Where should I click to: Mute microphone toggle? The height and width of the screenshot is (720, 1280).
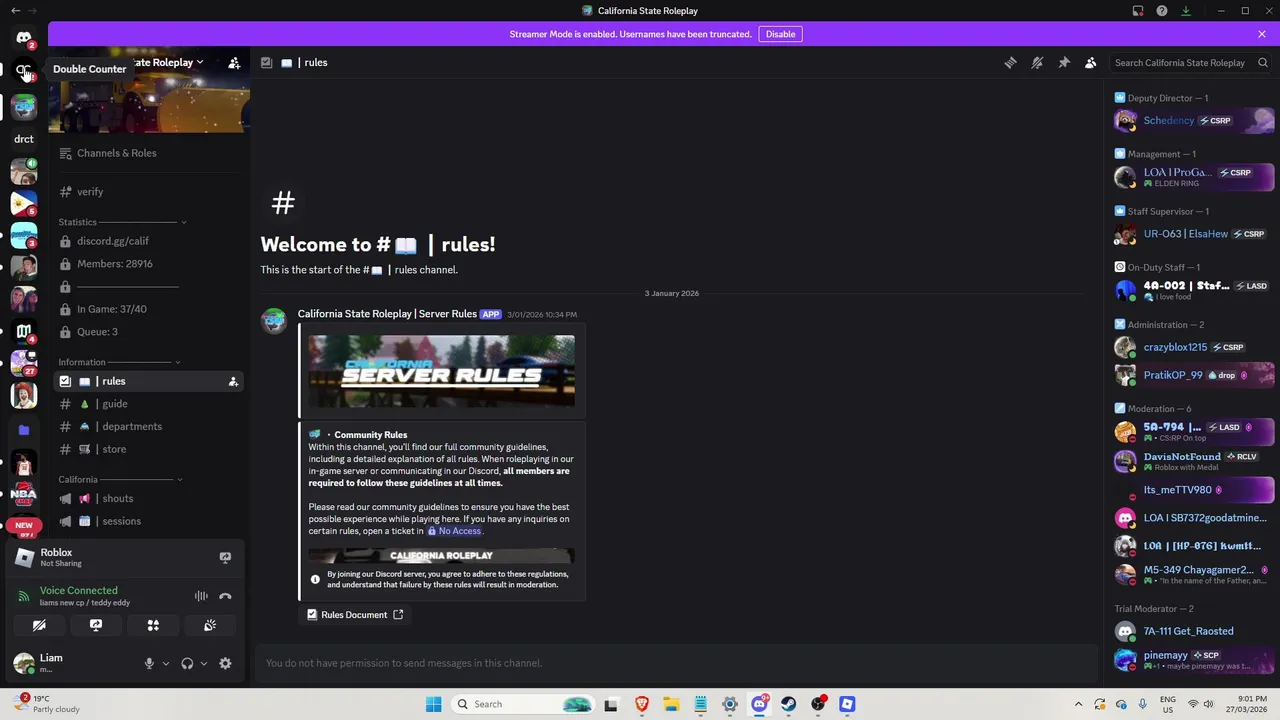pos(149,663)
